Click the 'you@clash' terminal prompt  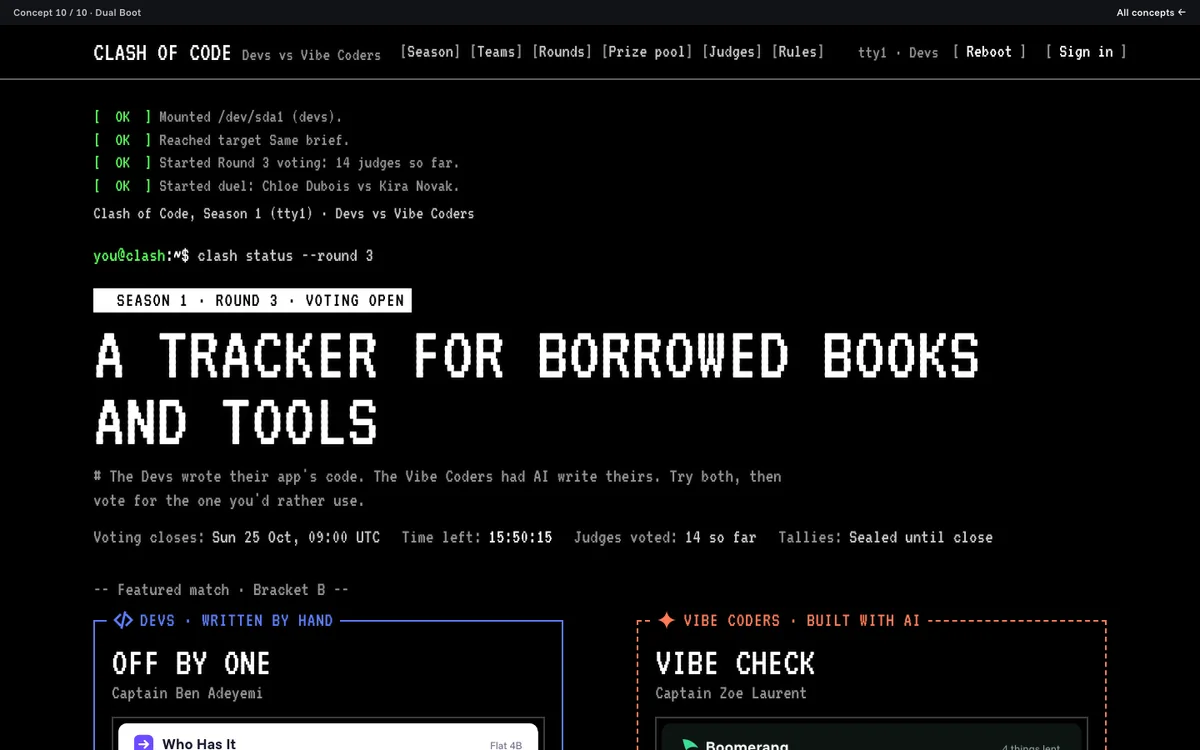(129, 256)
